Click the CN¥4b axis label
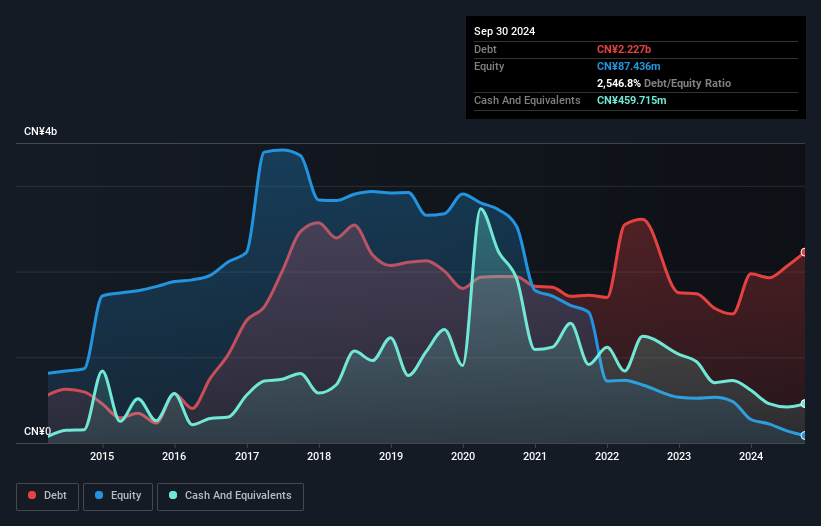Screen dimensions: 821x526 pyautogui.click(x=40, y=131)
